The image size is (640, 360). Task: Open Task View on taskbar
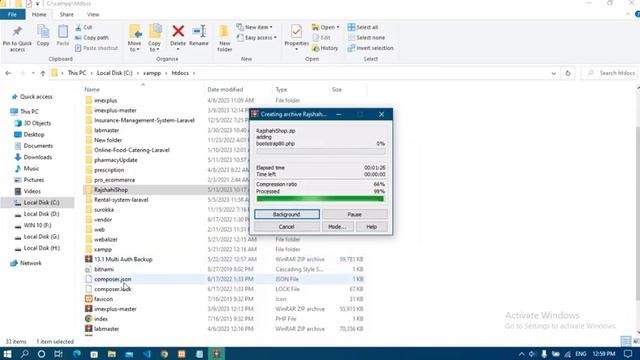point(58,353)
